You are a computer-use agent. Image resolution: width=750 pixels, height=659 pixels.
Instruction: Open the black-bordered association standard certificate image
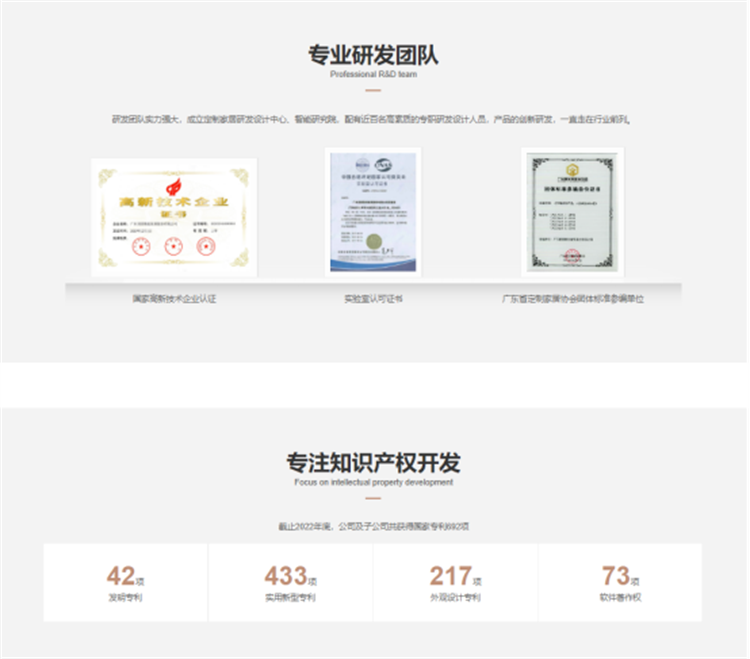(x=573, y=212)
